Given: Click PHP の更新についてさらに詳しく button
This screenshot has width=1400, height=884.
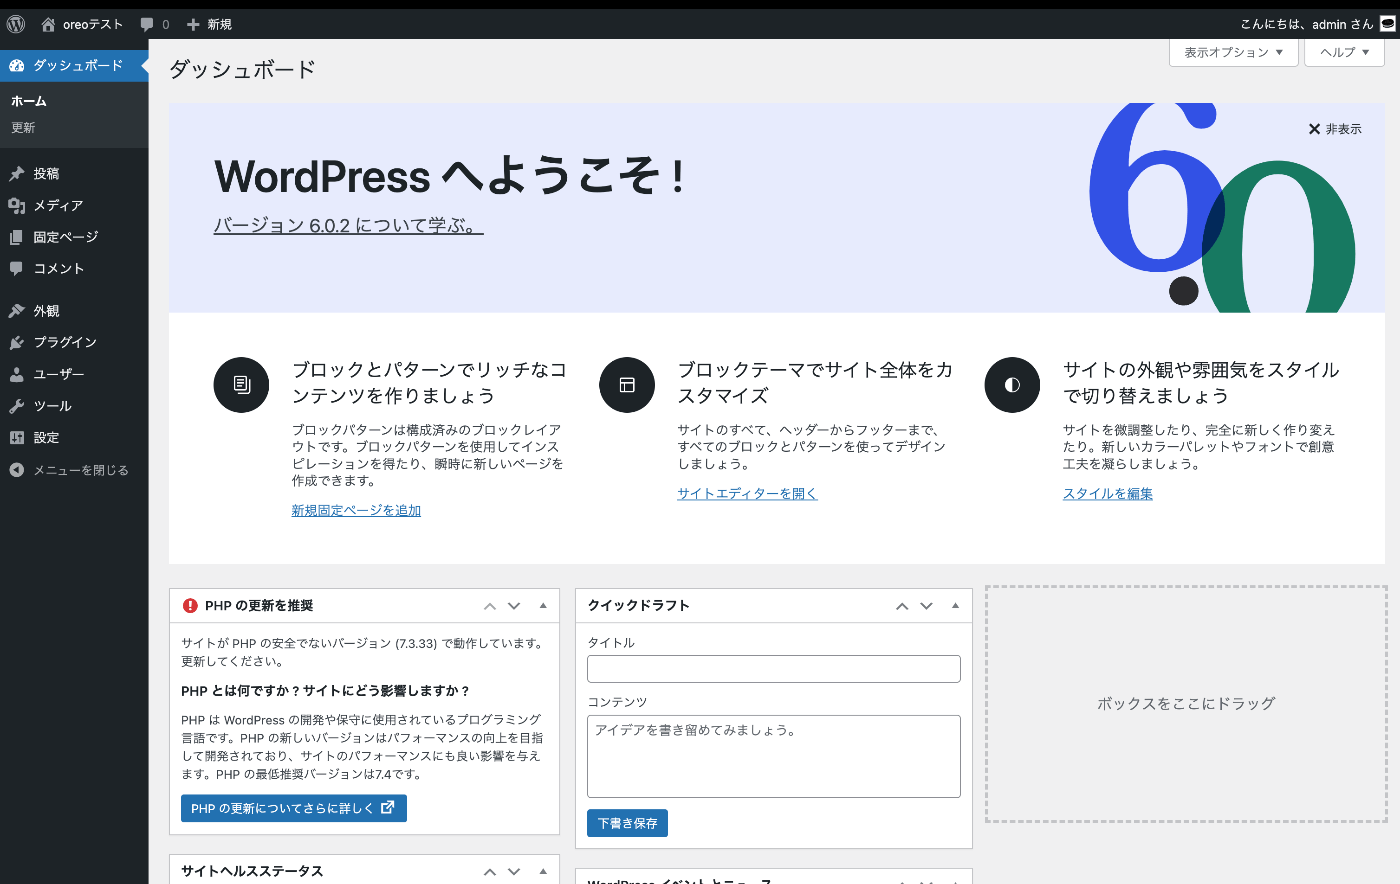Looking at the screenshot, I should pyautogui.click(x=294, y=808).
